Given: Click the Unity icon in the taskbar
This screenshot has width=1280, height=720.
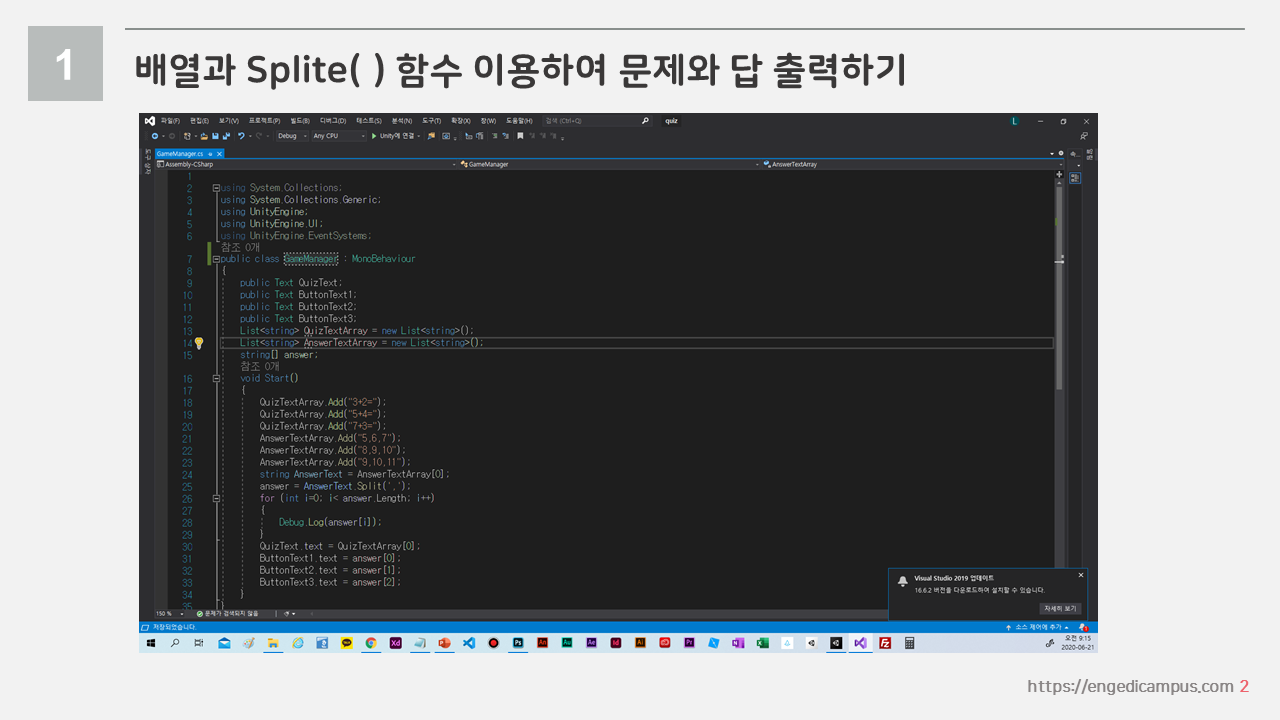Looking at the screenshot, I should tap(836, 643).
